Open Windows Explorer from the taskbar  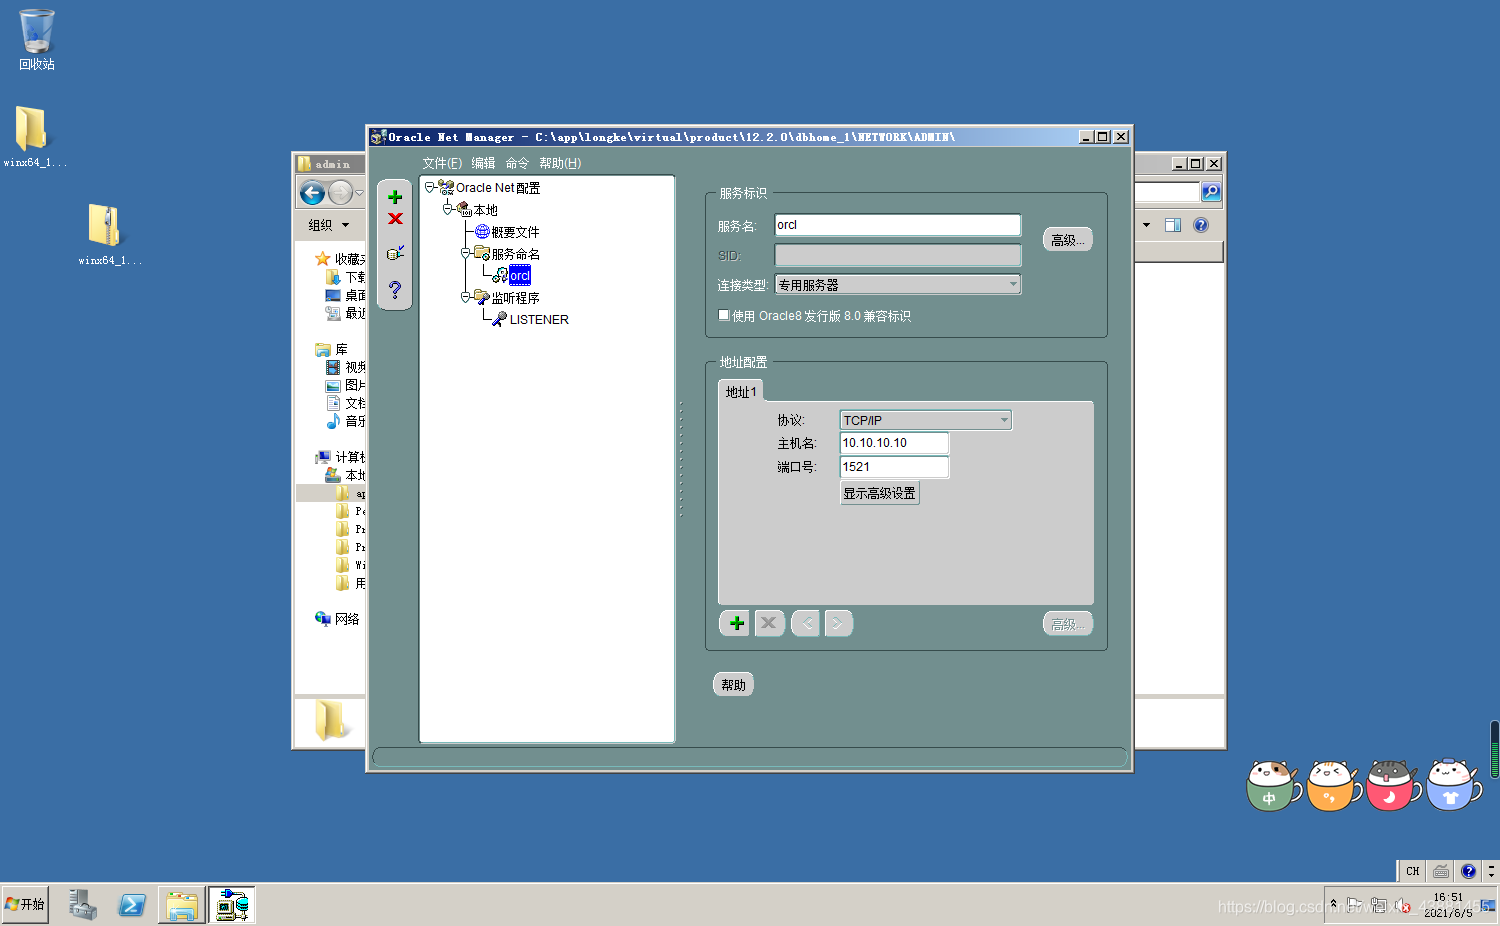182,905
